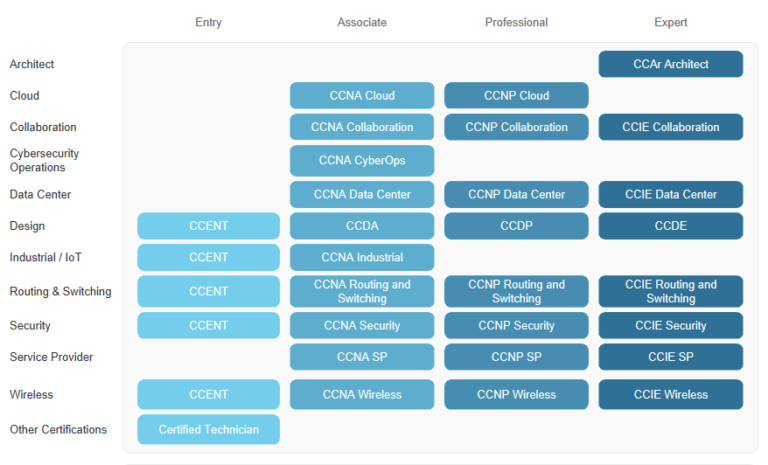This screenshot has height=465, width=768.
Task: Select CCIE Security certification
Action: tap(671, 325)
